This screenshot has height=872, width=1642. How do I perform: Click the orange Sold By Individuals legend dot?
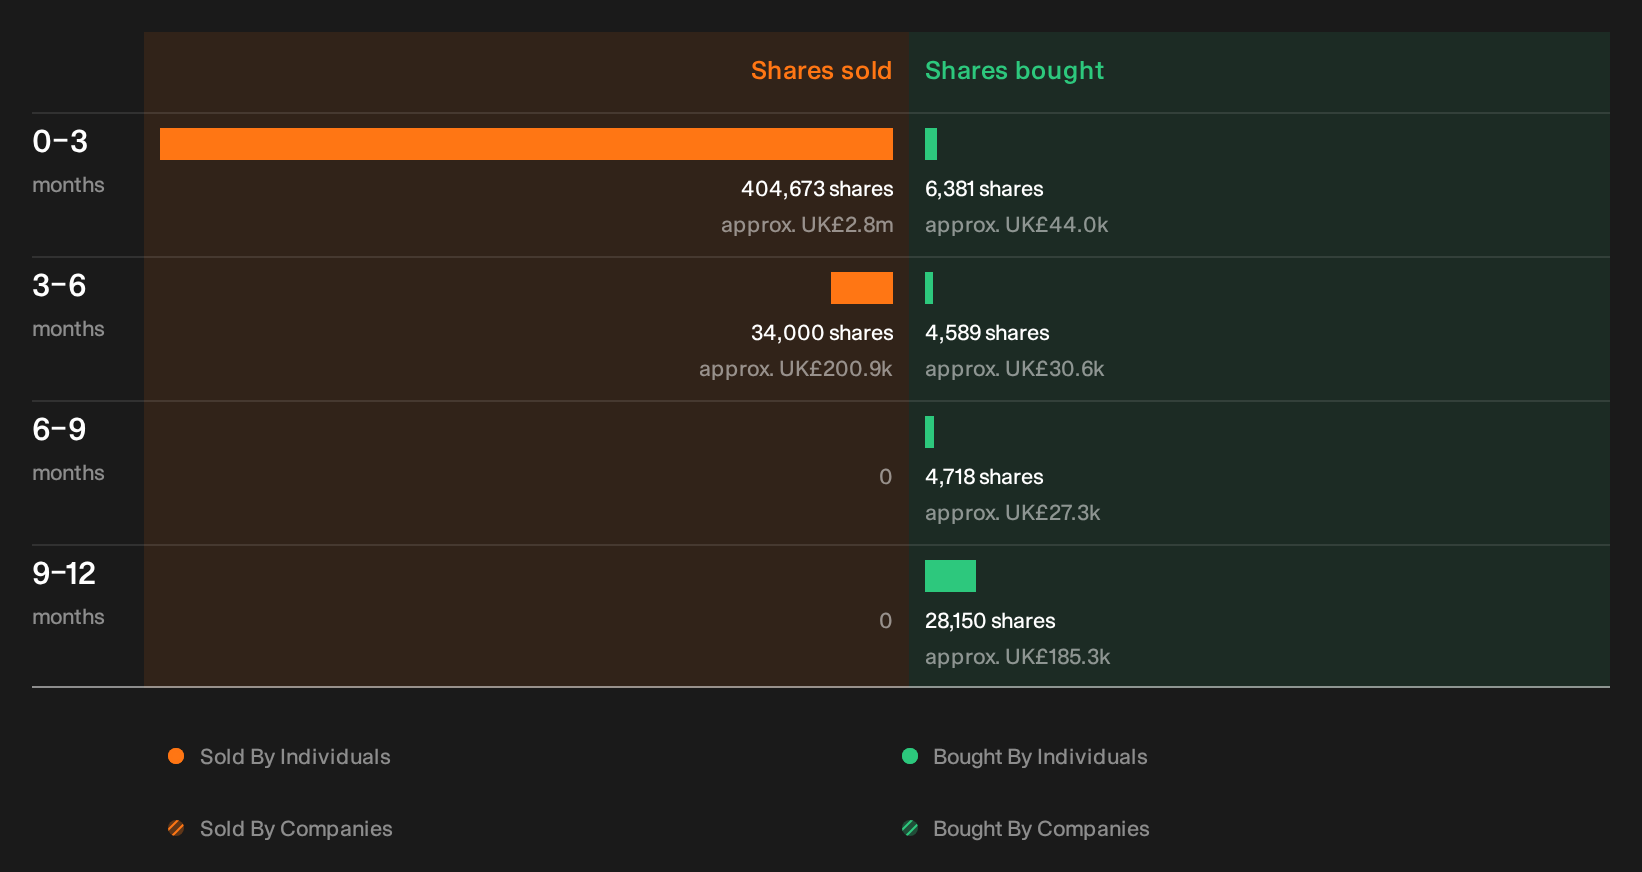tap(176, 756)
